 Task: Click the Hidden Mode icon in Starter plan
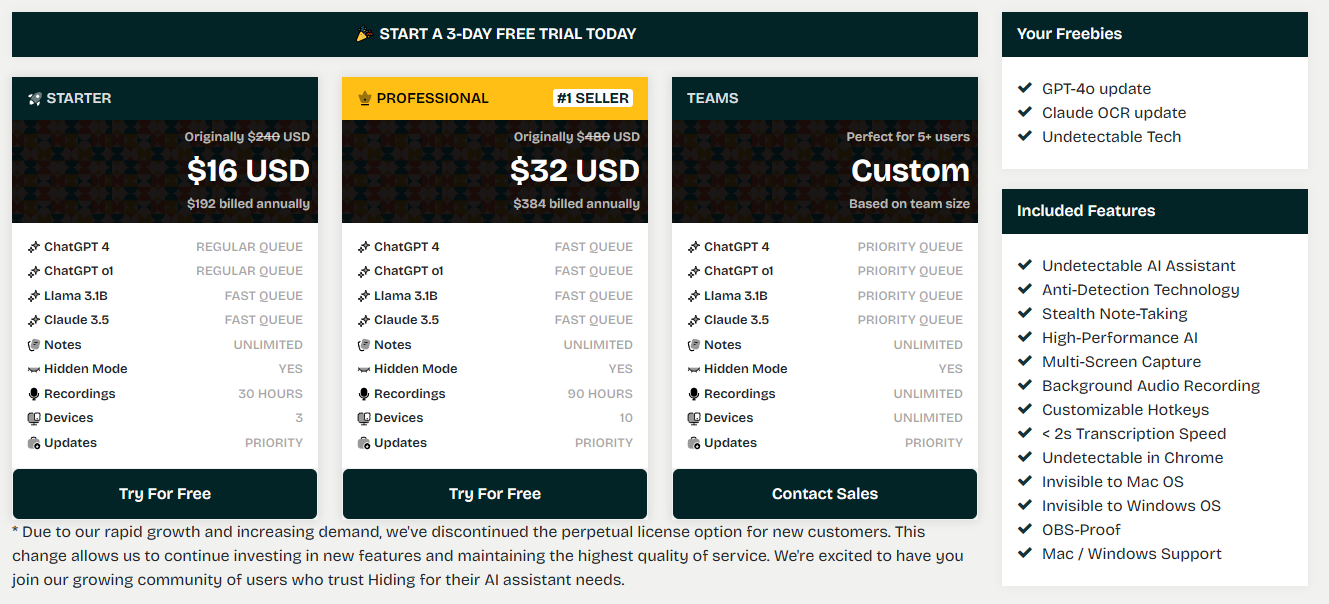34,369
